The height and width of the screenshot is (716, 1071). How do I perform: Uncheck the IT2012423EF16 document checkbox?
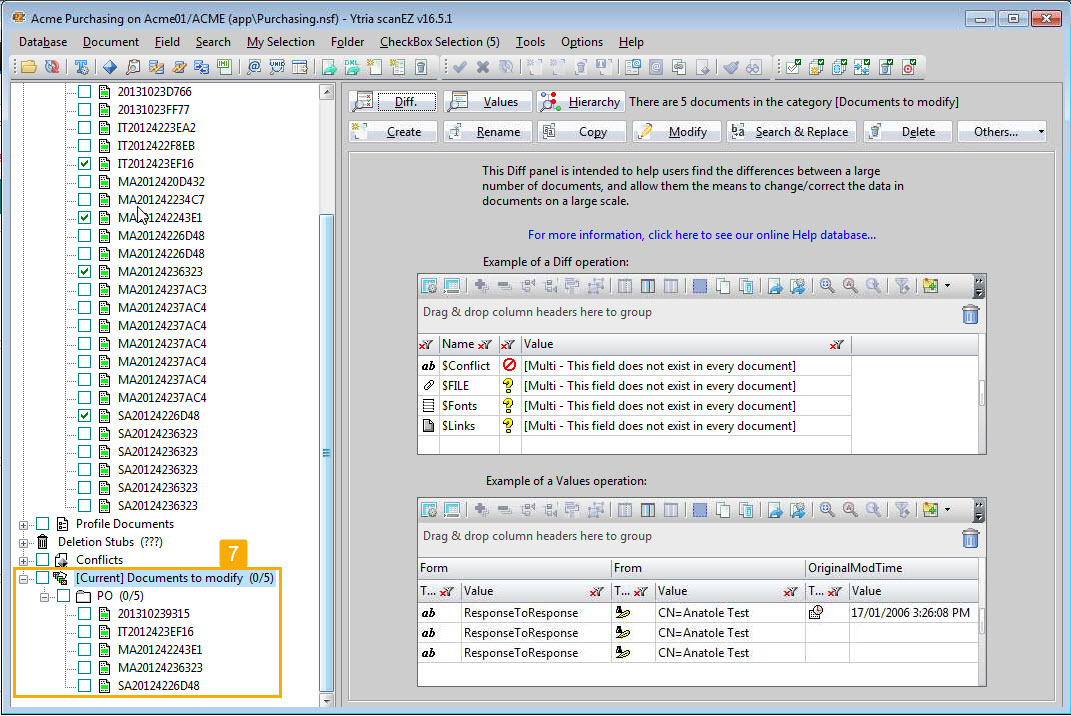84,162
